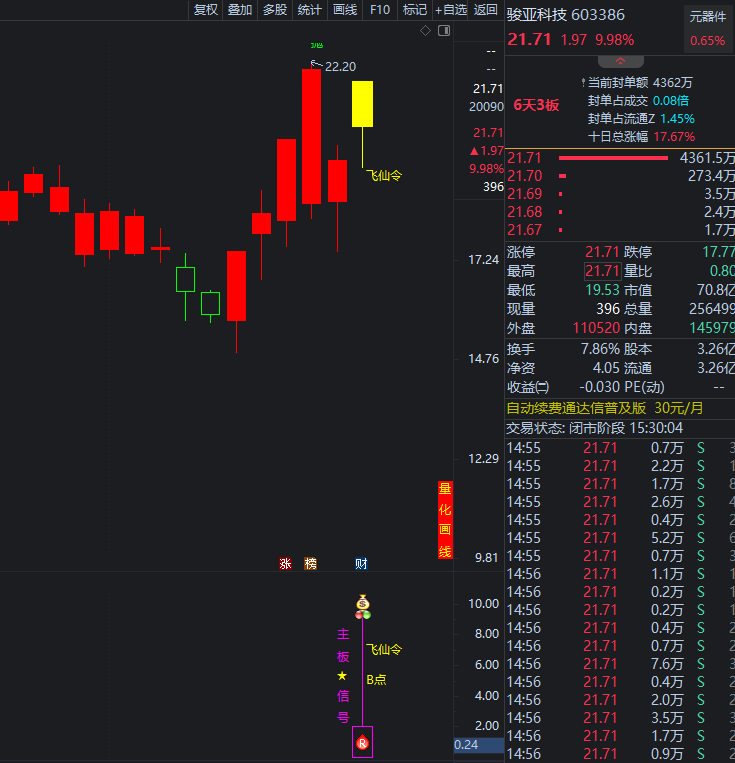Click the 6天3板 streak label
Screen dimensions: 735x763
pos(536,105)
